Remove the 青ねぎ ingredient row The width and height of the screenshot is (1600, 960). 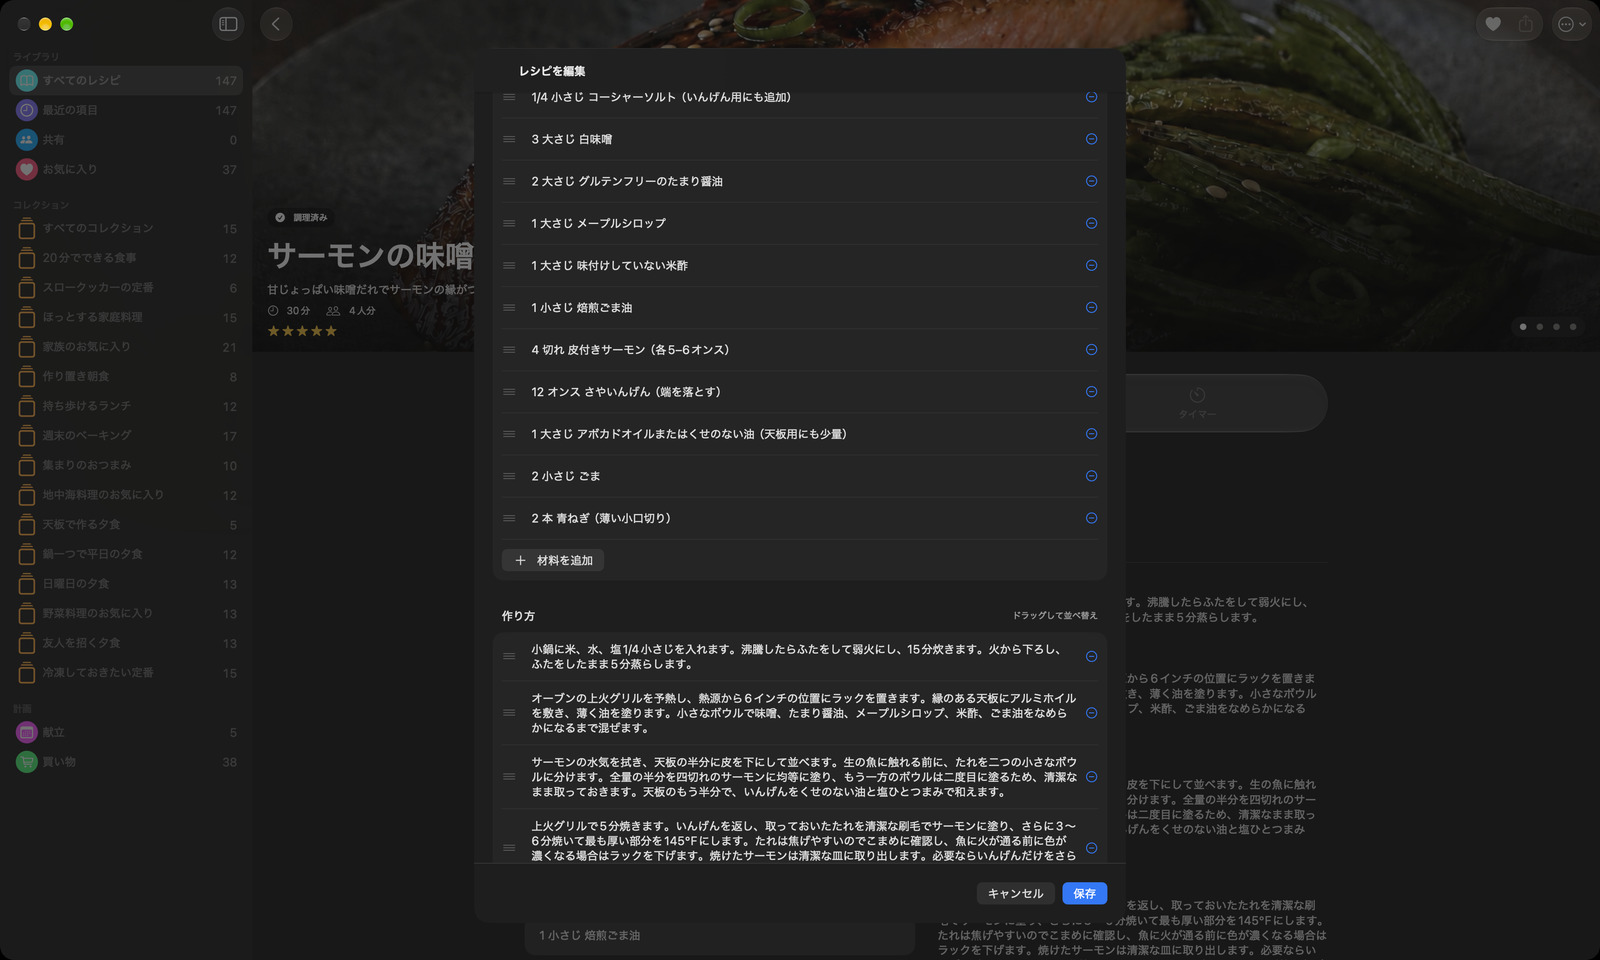tap(1091, 518)
